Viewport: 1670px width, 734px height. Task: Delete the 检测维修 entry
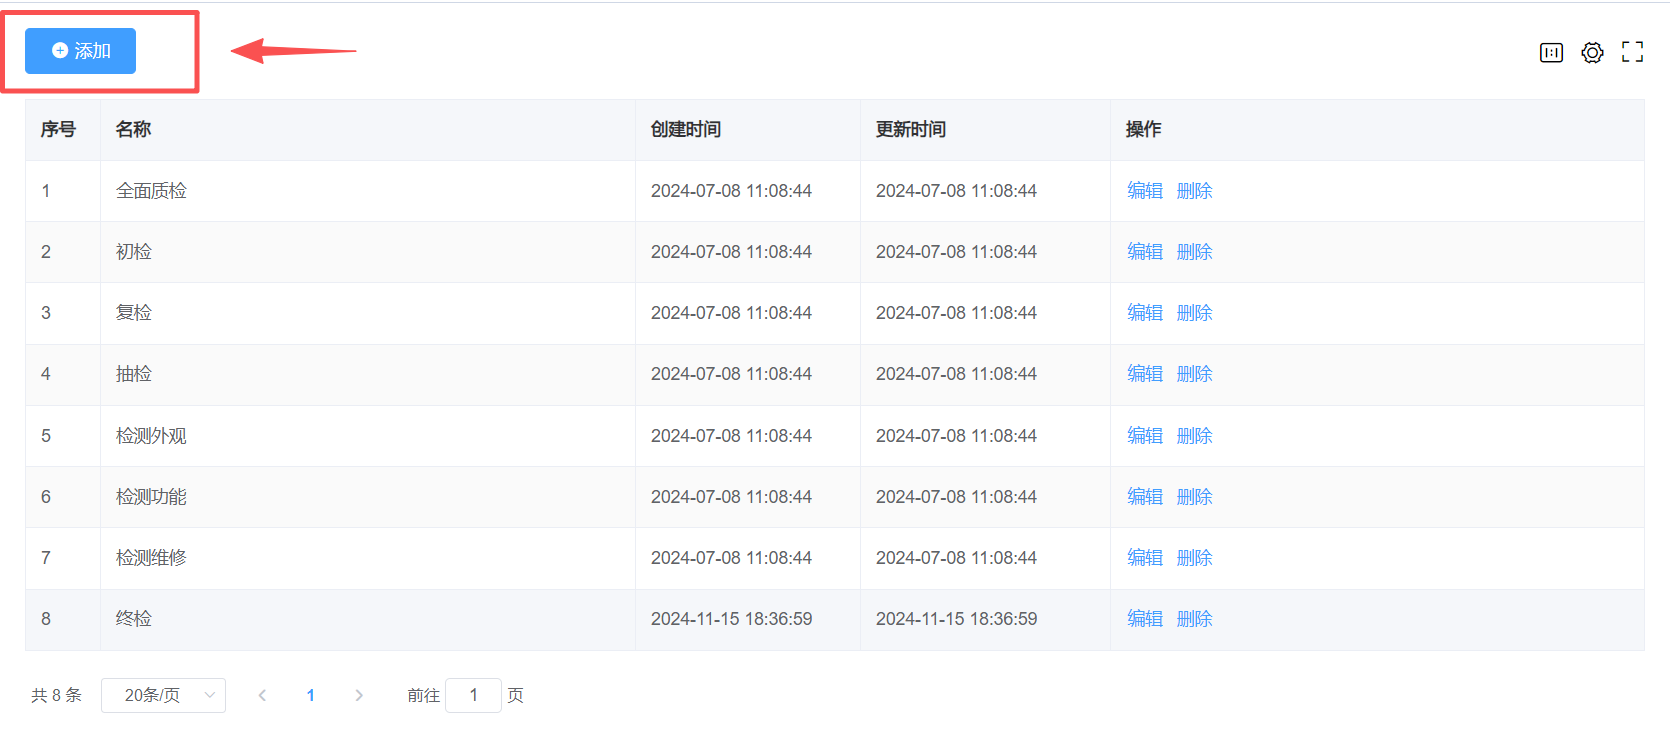click(x=1194, y=558)
